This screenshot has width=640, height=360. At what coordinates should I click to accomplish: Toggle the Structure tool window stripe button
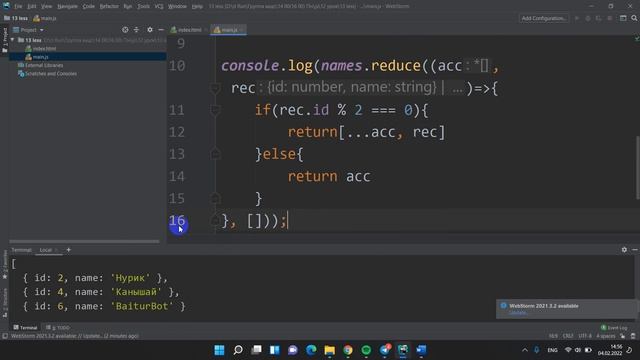coord(5,303)
